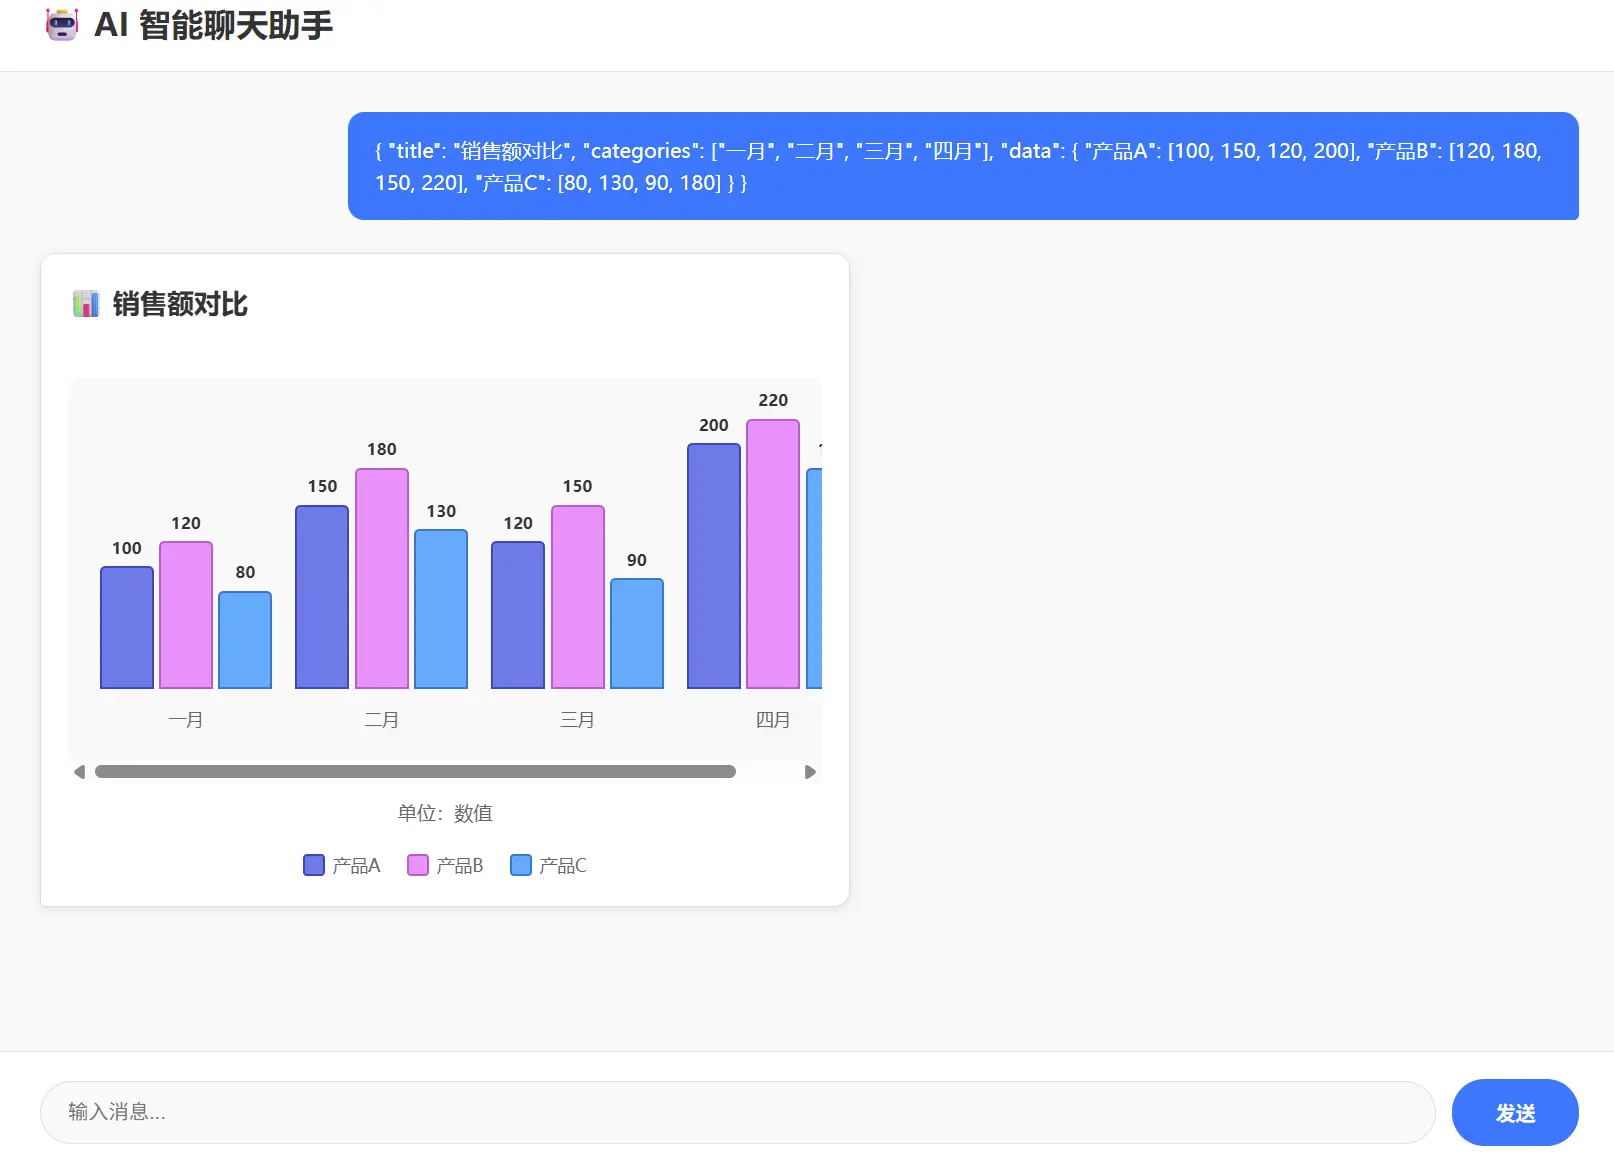Click the 产品A bar for 一月

tap(127, 628)
